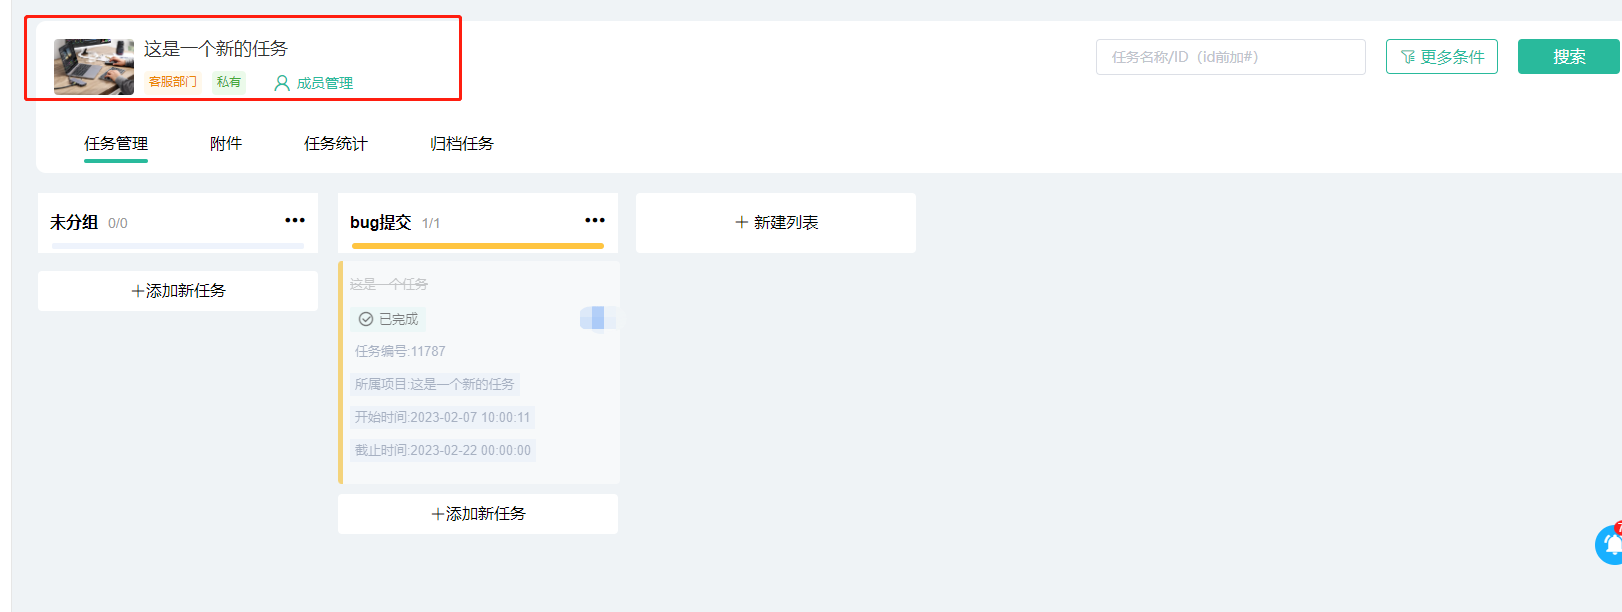
Task: Click the 成员管理 person icon
Action: click(x=282, y=83)
